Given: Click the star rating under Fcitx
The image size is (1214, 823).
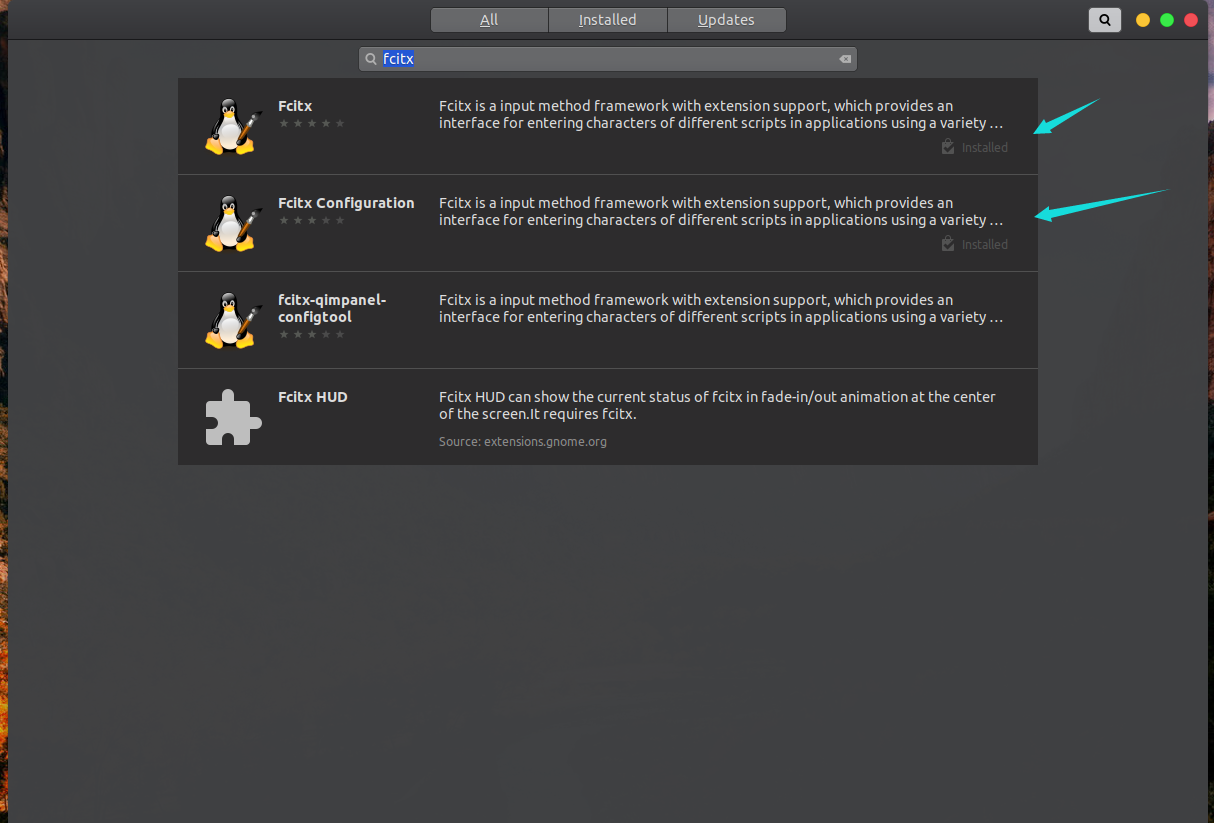Looking at the screenshot, I should (x=312, y=123).
